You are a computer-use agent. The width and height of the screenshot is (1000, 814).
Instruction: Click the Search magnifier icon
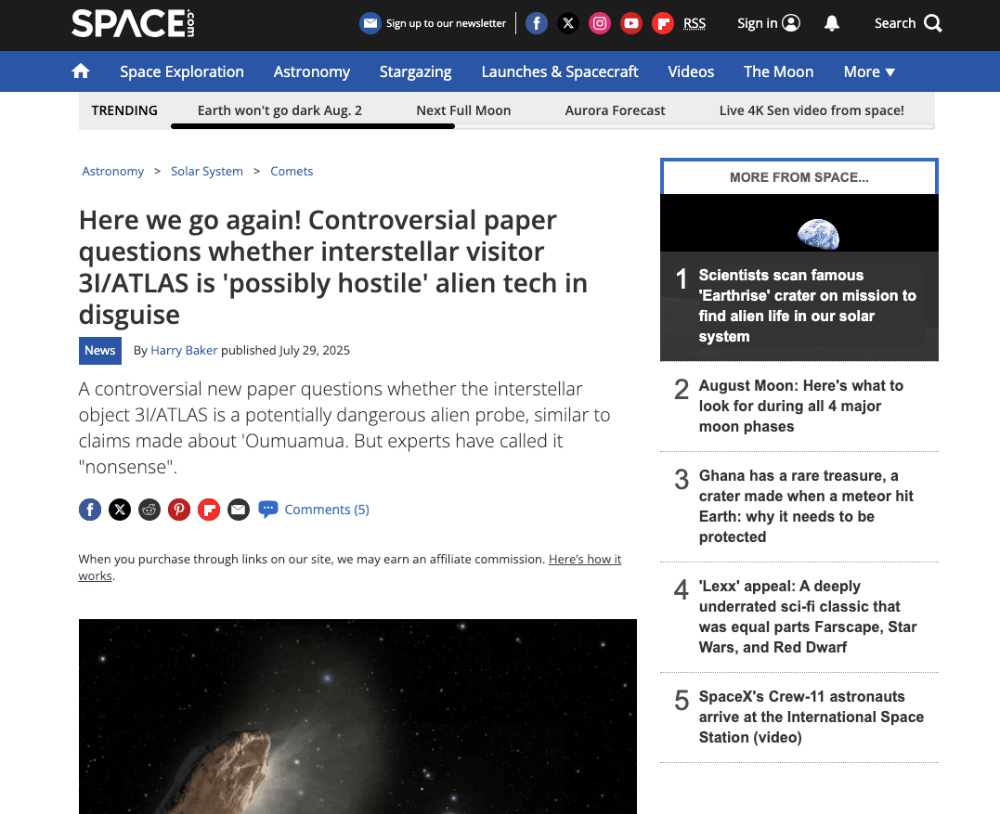click(x=933, y=24)
